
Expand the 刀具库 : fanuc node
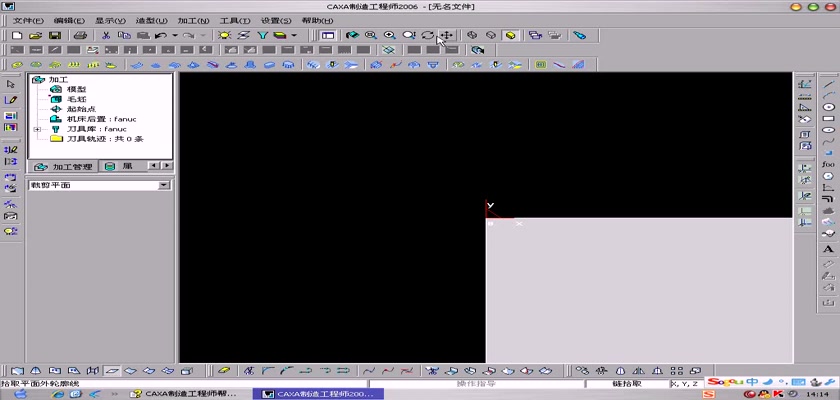pyautogui.click(x=37, y=129)
